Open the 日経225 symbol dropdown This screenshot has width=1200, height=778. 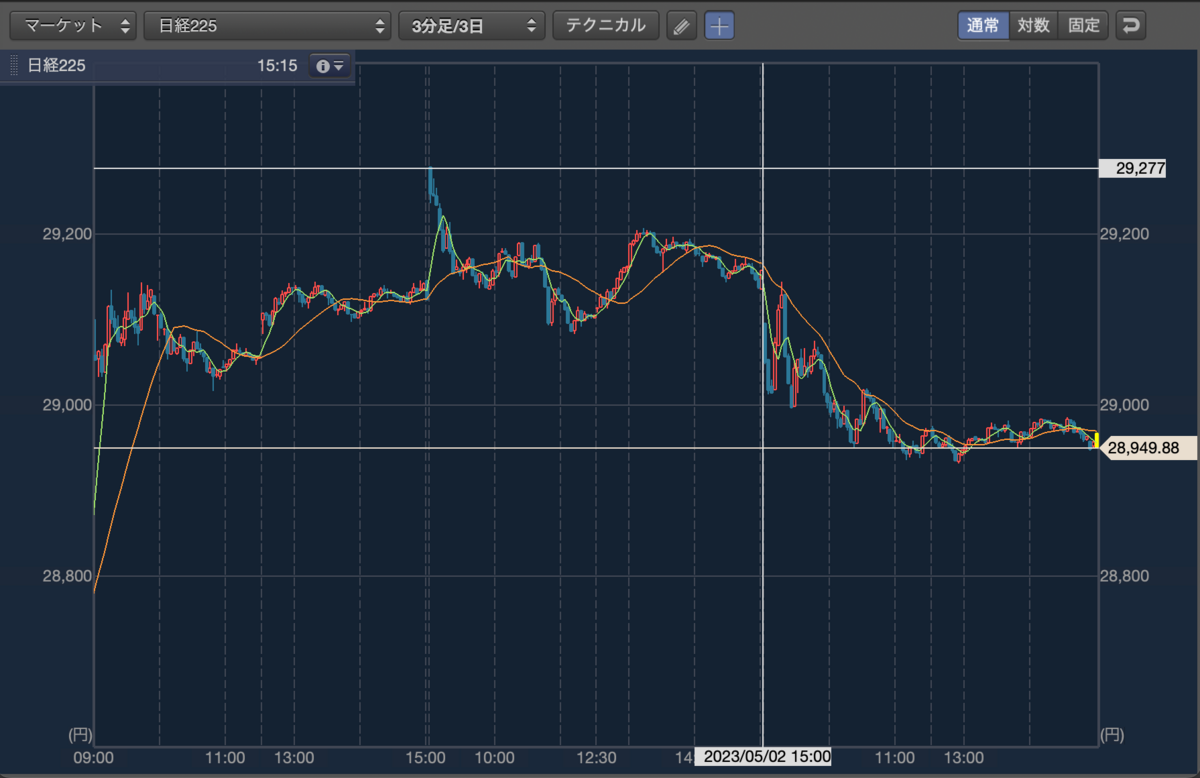(267, 26)
